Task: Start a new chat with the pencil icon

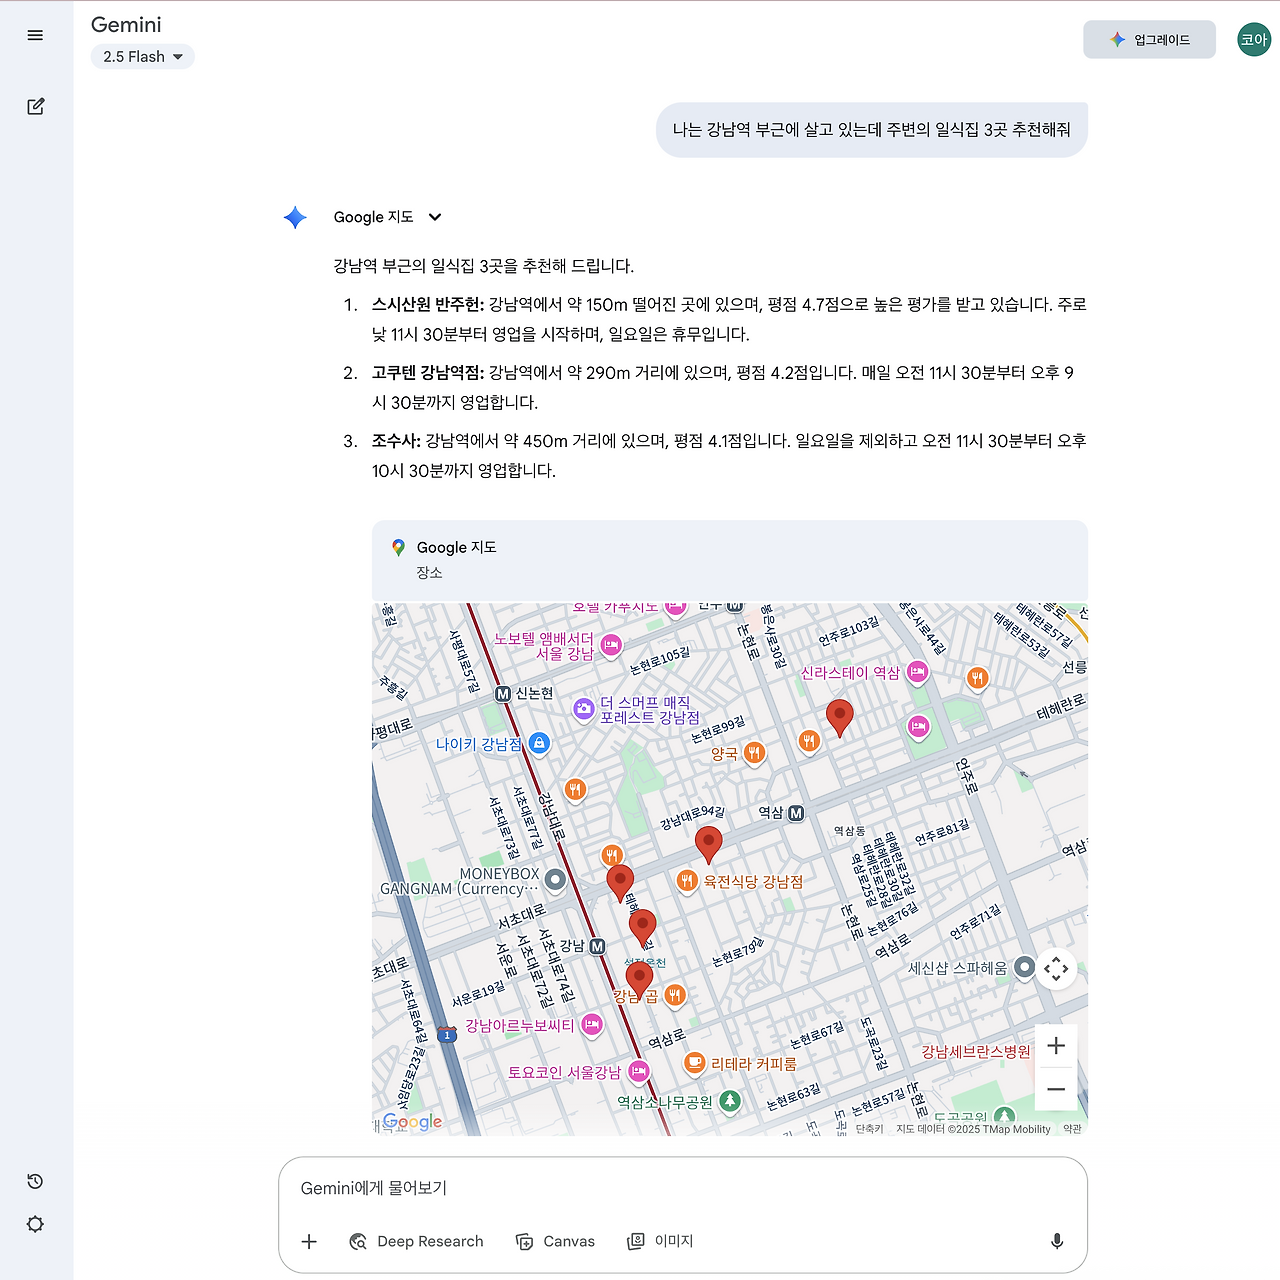Action: click(35, 106)
